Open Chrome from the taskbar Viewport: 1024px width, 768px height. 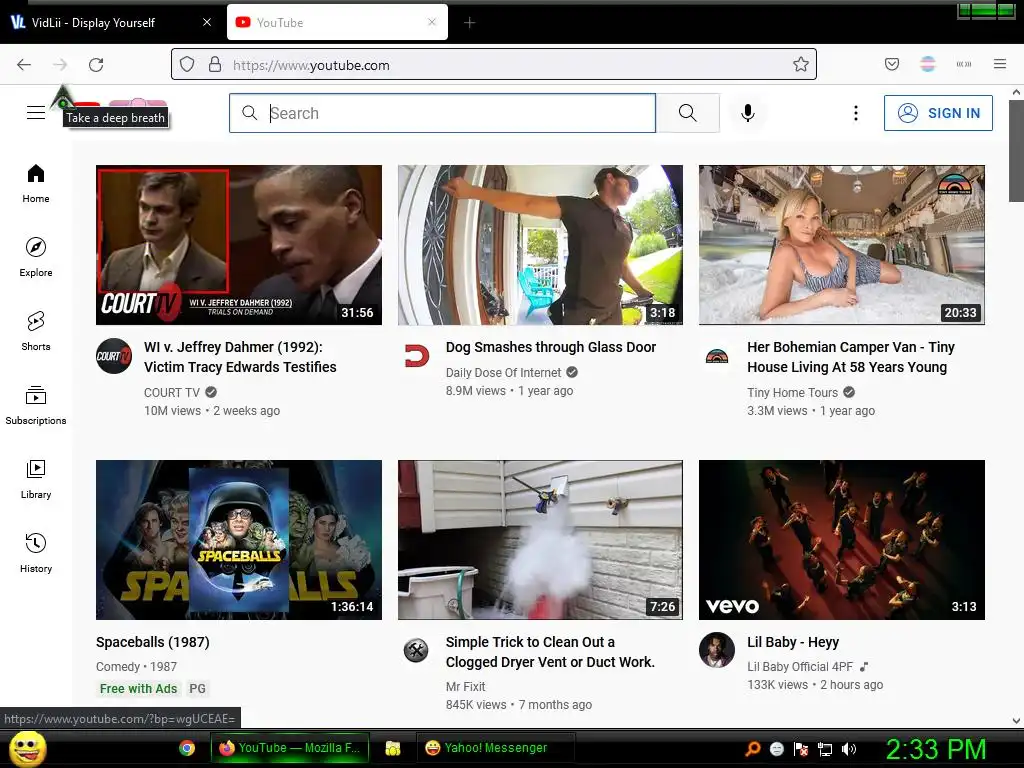[x=187, y=748]
